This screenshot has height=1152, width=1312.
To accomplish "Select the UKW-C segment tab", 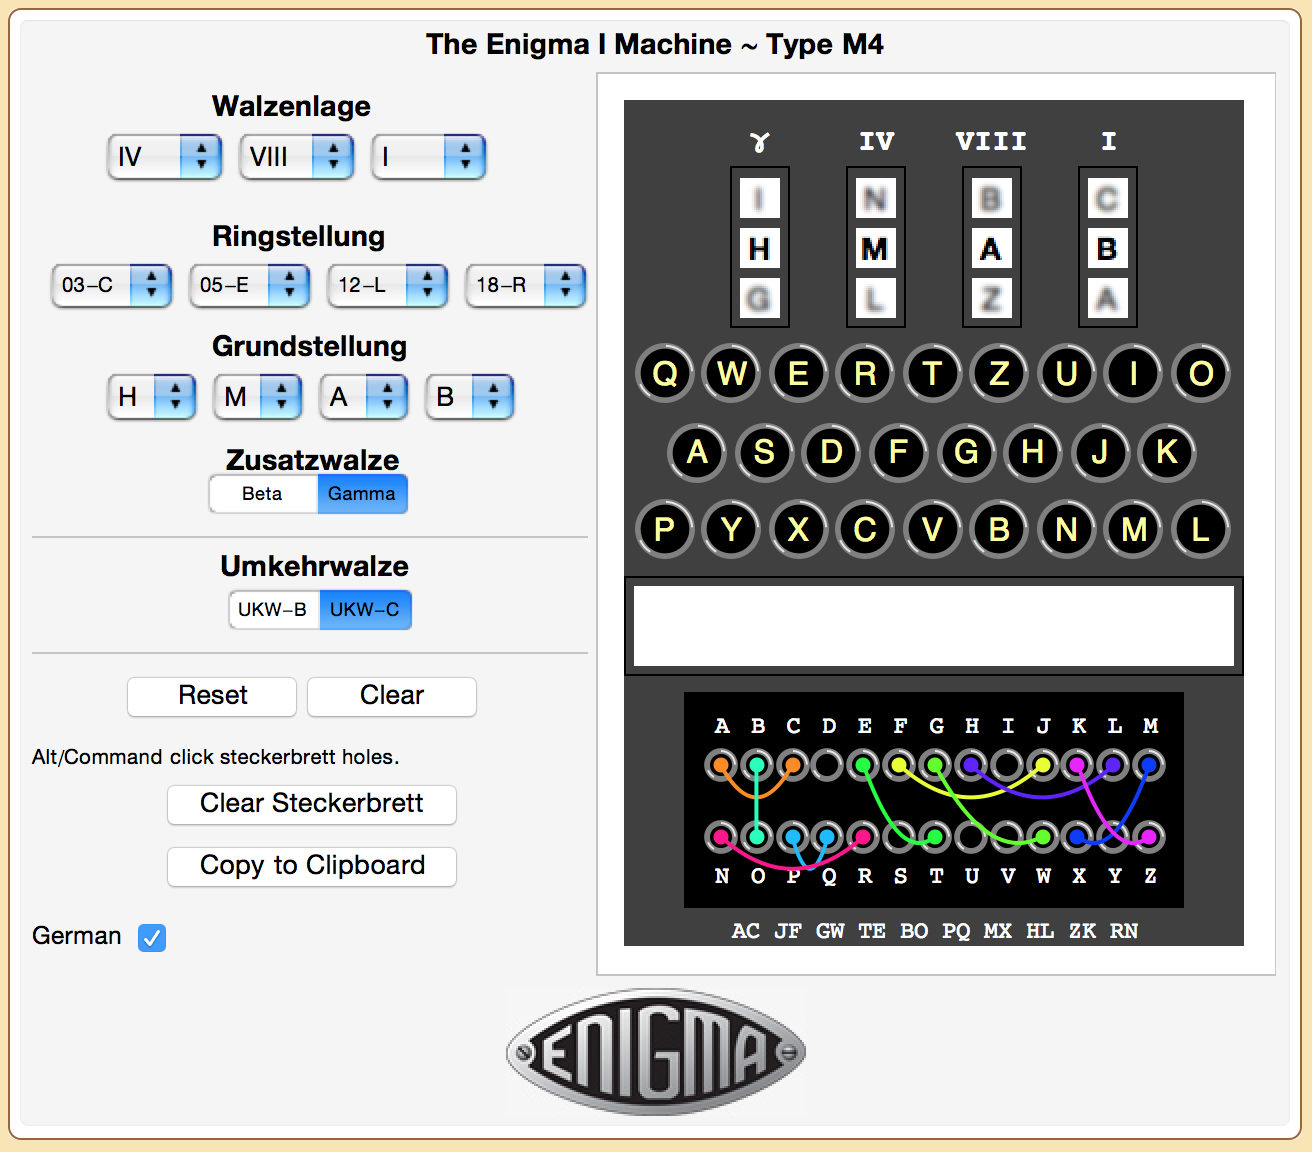I will (365, 610).
